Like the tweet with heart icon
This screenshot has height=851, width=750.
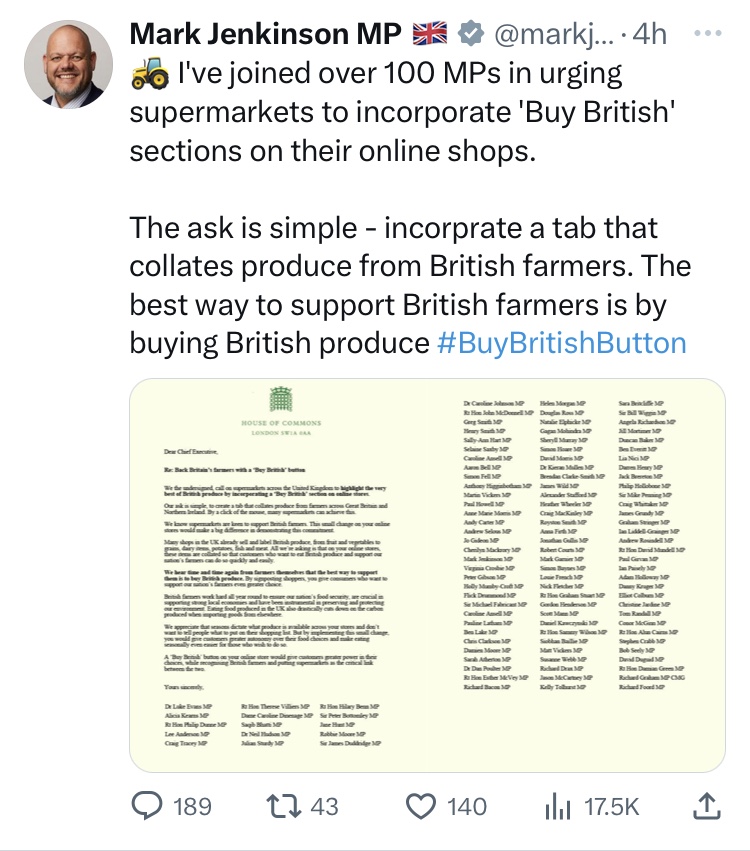pyautogui.click(x=422, y=805)
